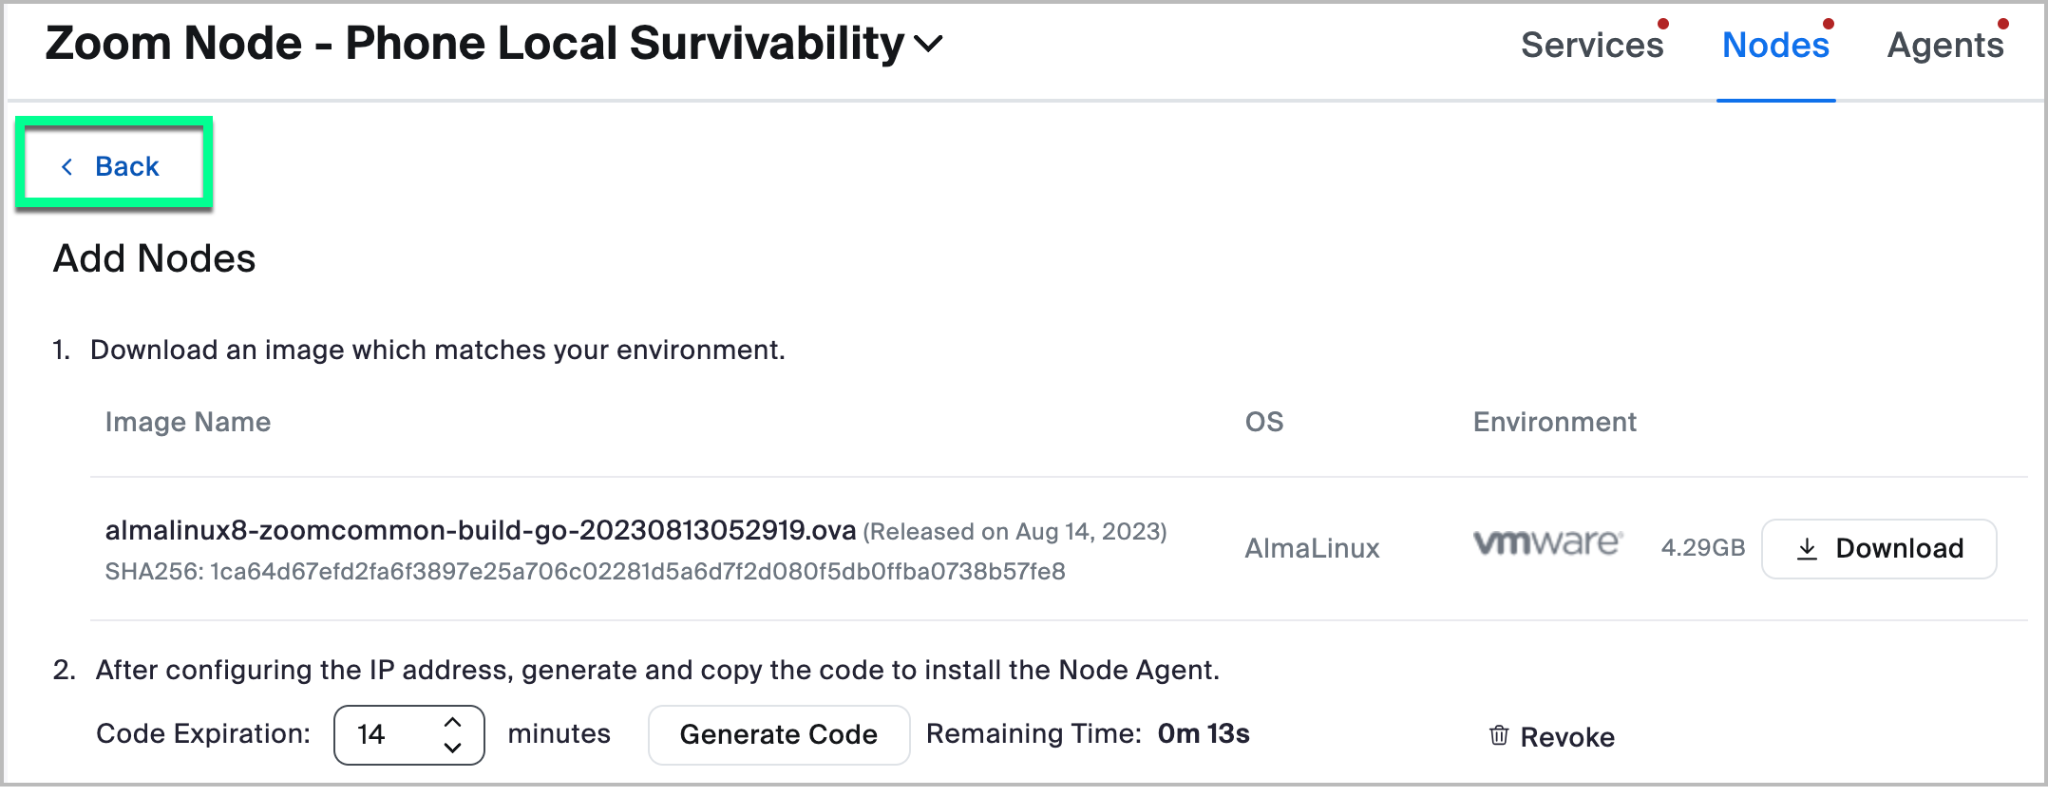2048x787 pixels.
Task: Select the Nodes tab
Action: pyautogui.click(x=1775, y=46)
